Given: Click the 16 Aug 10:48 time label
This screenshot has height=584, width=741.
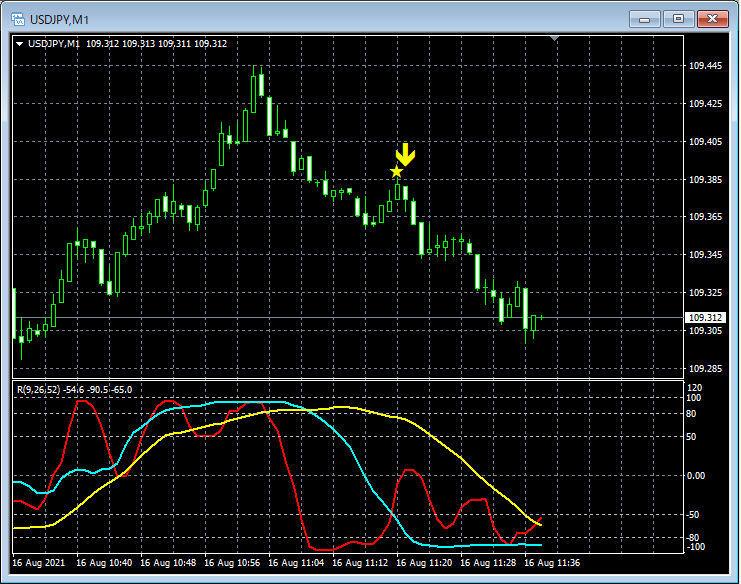Looking at the screenshot, I should [x=168, y=563].
